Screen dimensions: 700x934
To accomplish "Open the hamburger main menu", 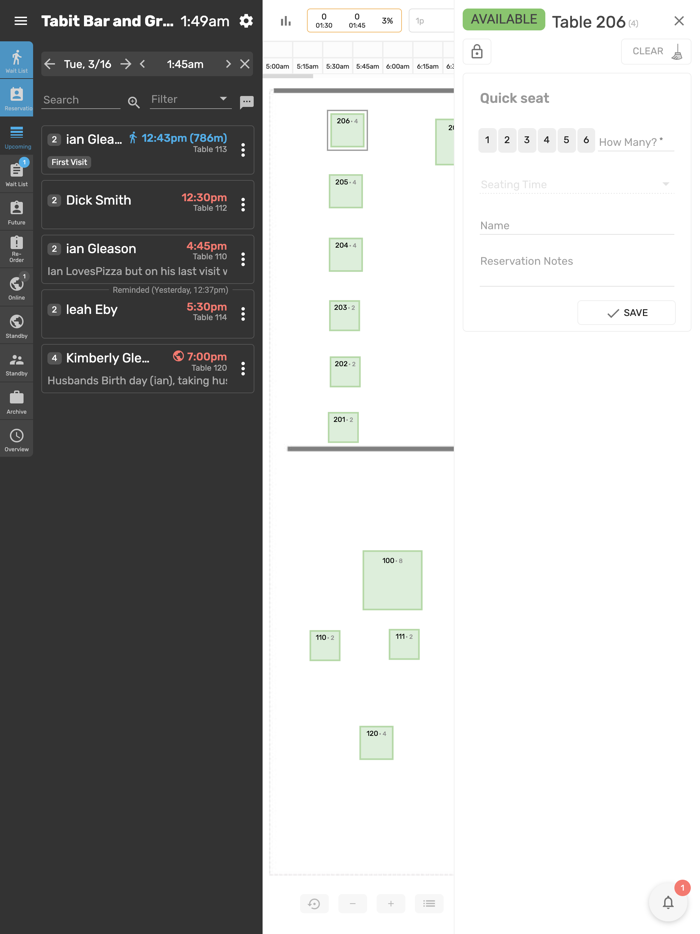I will coord(21,21).
